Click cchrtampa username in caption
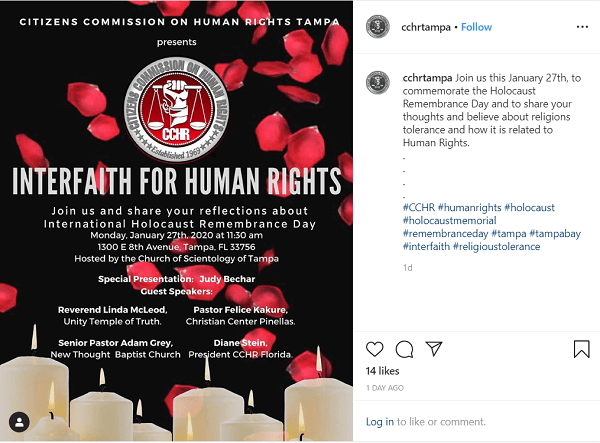This screenshot has height=443, width=600. click(x=427, y=78)
